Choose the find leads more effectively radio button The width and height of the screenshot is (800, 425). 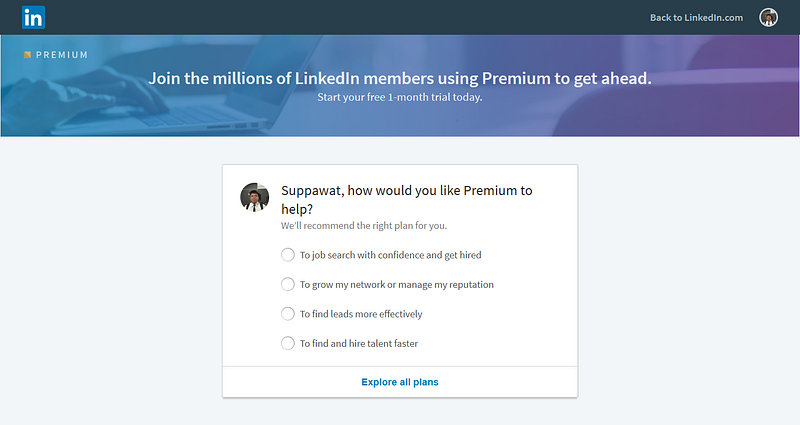tap(288, 314)
